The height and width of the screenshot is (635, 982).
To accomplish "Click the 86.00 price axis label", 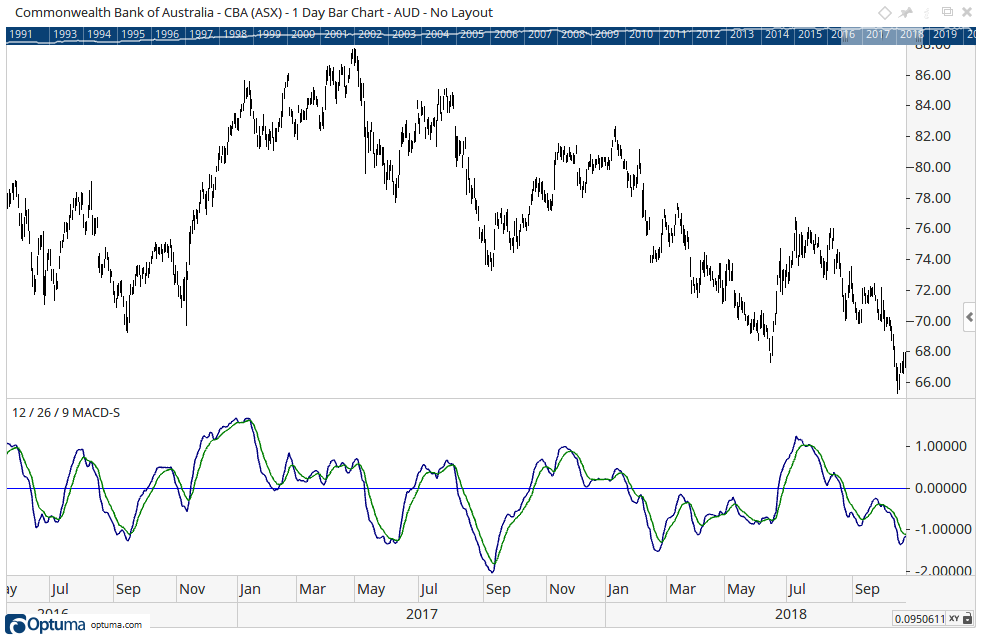I will [933, 75].
